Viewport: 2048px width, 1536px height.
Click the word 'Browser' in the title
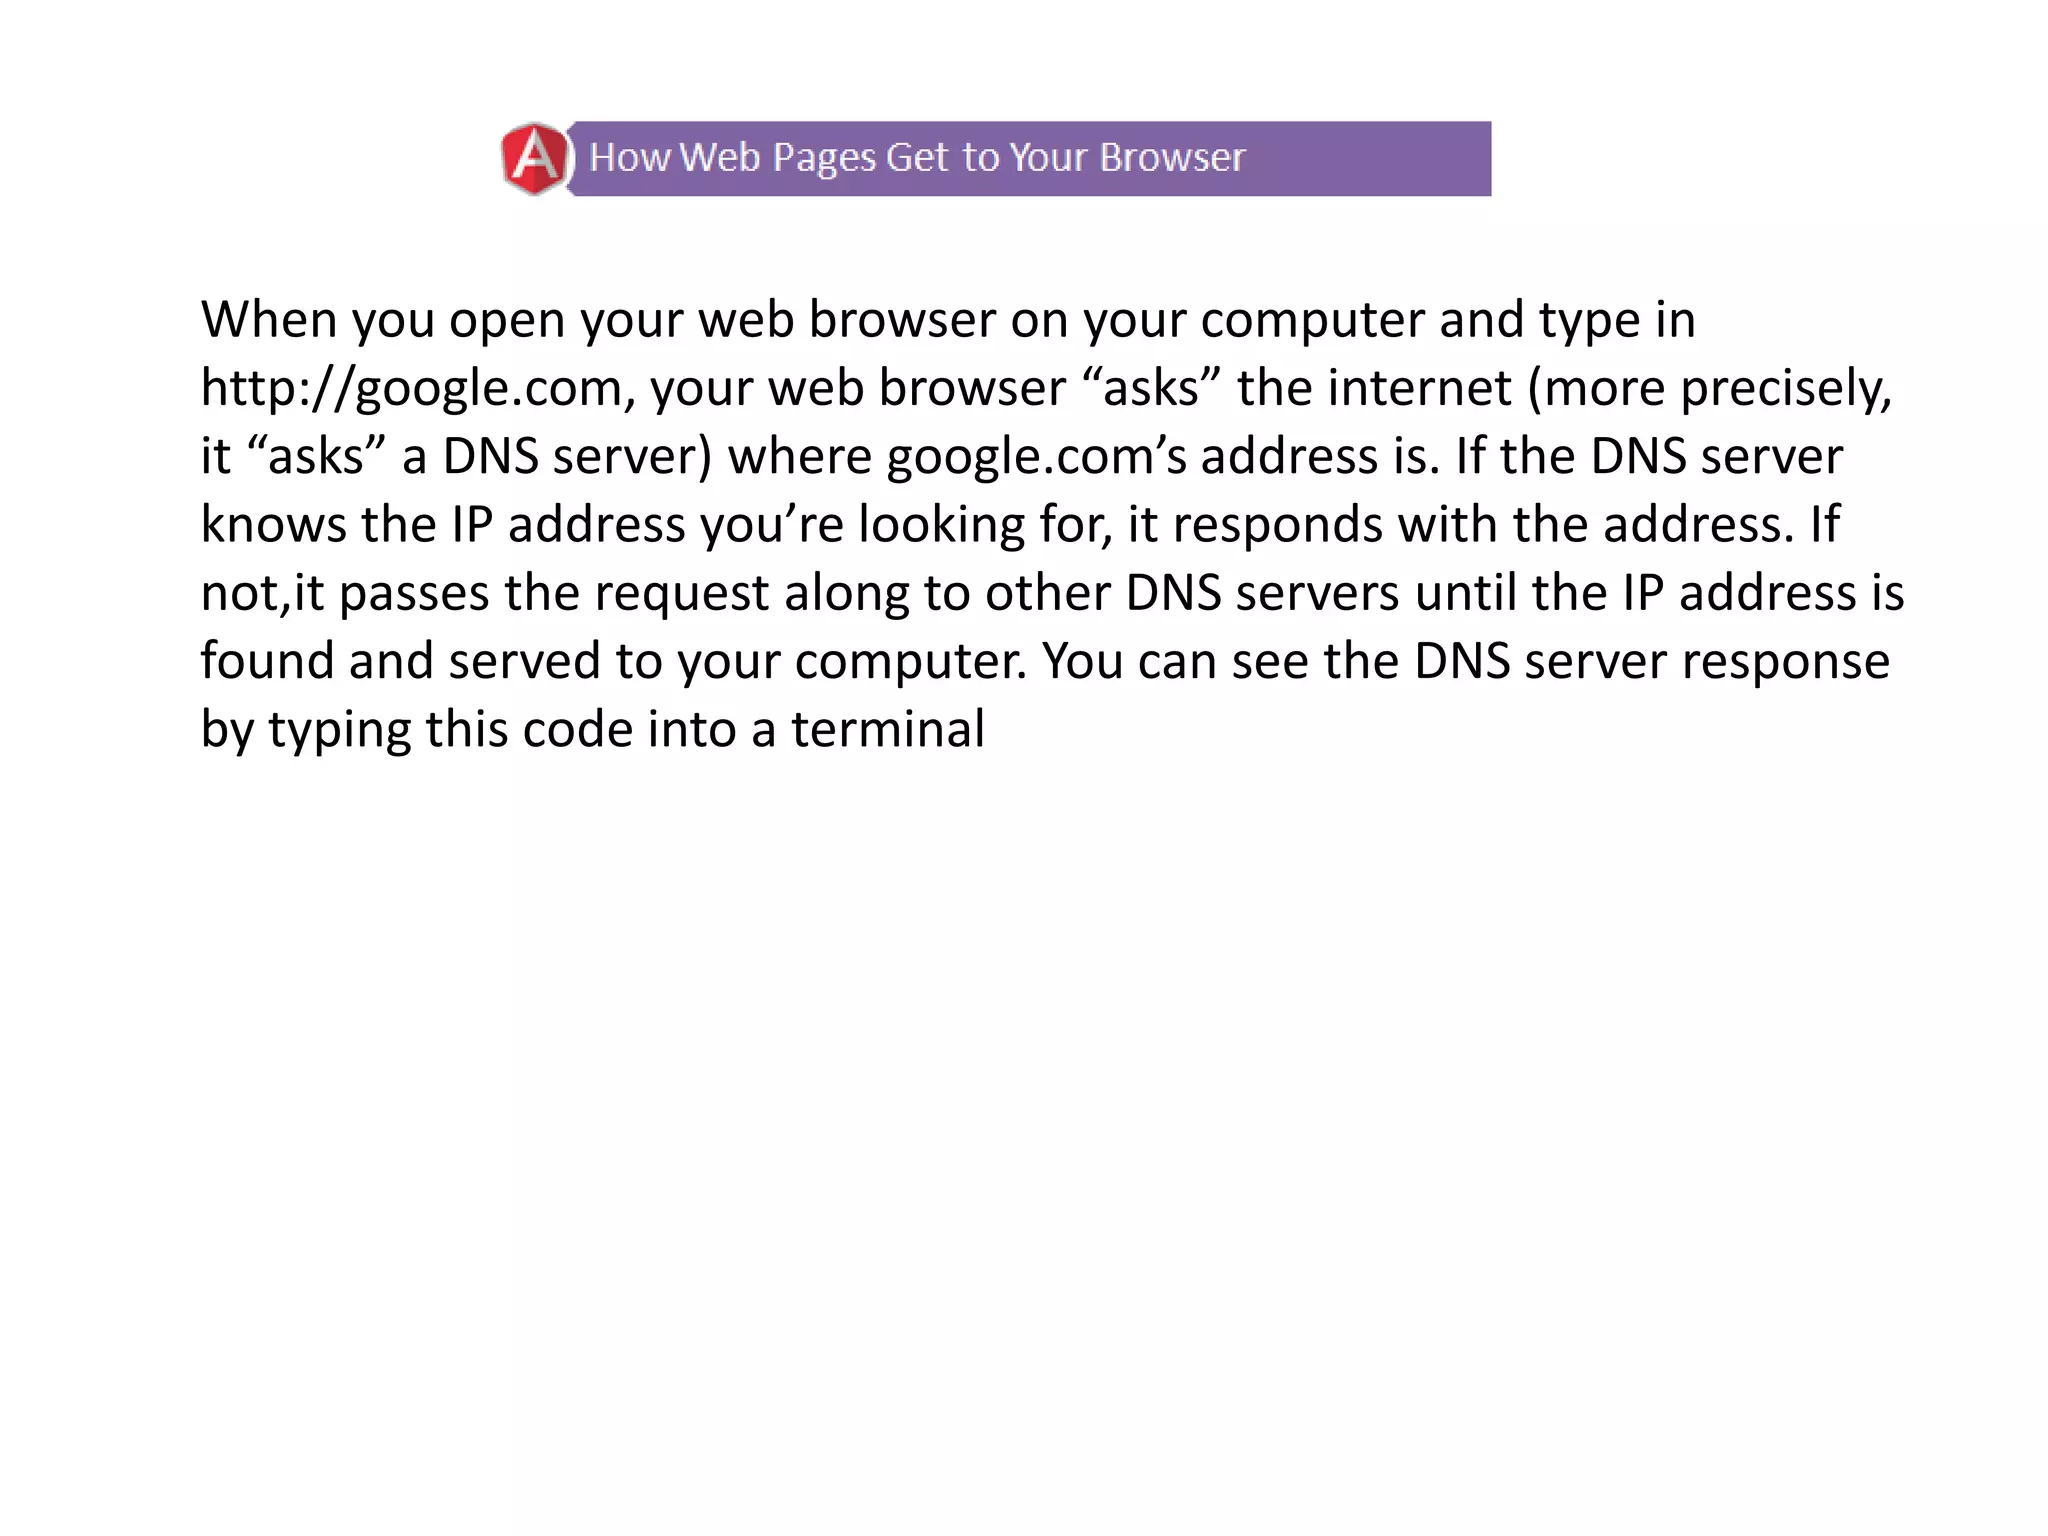tap(1172, 158)
